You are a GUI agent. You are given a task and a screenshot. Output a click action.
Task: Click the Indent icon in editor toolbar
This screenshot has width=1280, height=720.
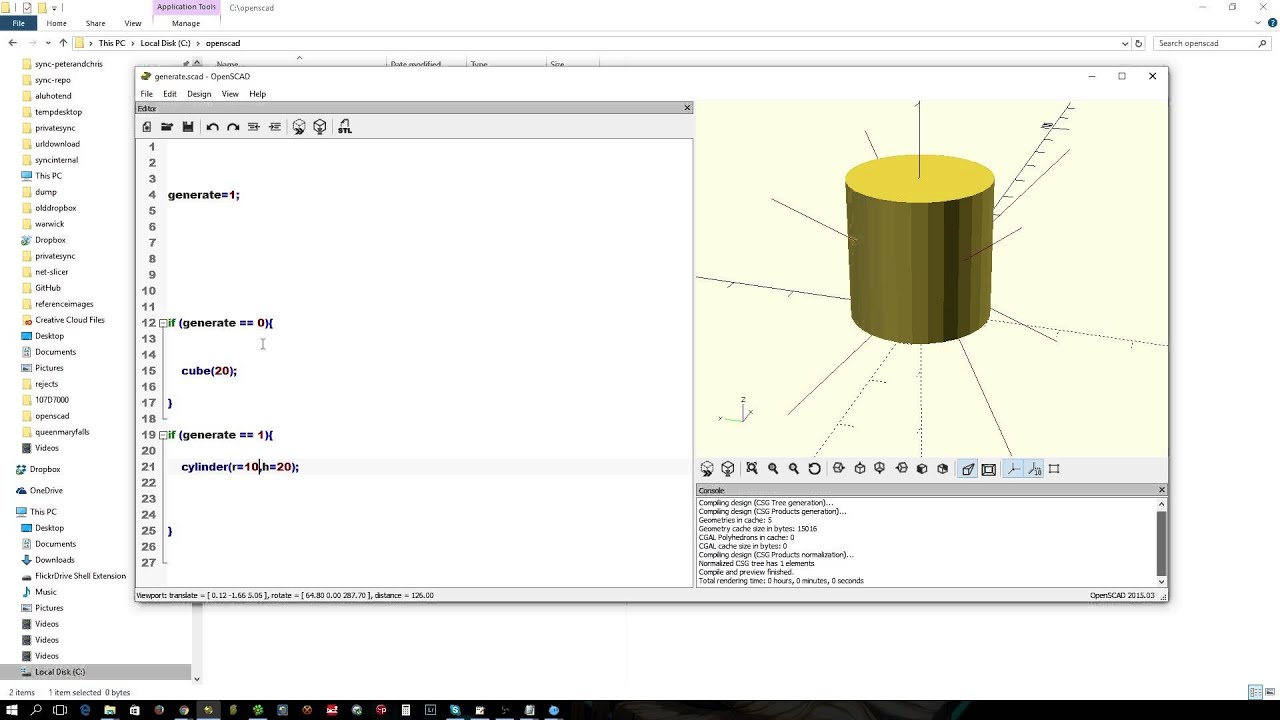(x=275, y=127)
